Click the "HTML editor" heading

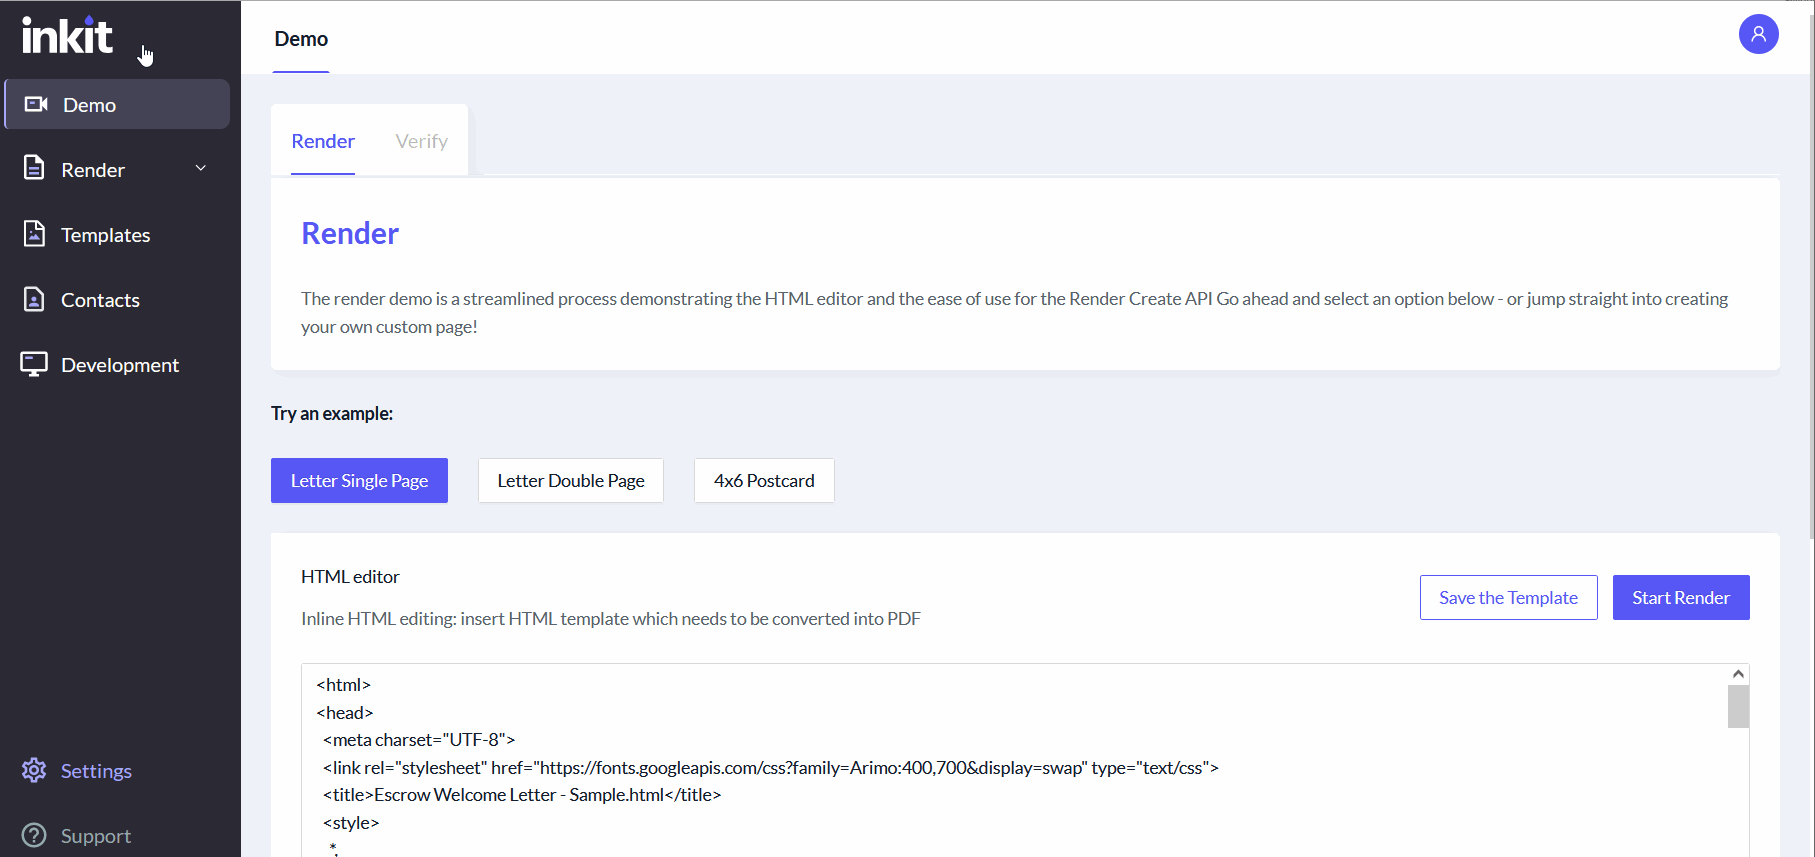(350, 576)
